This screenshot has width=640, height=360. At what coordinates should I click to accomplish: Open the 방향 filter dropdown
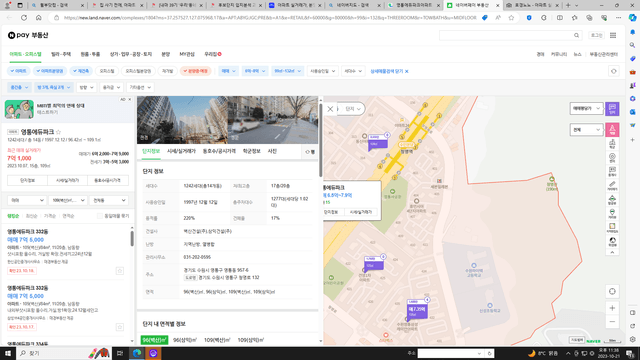[86, 87]
